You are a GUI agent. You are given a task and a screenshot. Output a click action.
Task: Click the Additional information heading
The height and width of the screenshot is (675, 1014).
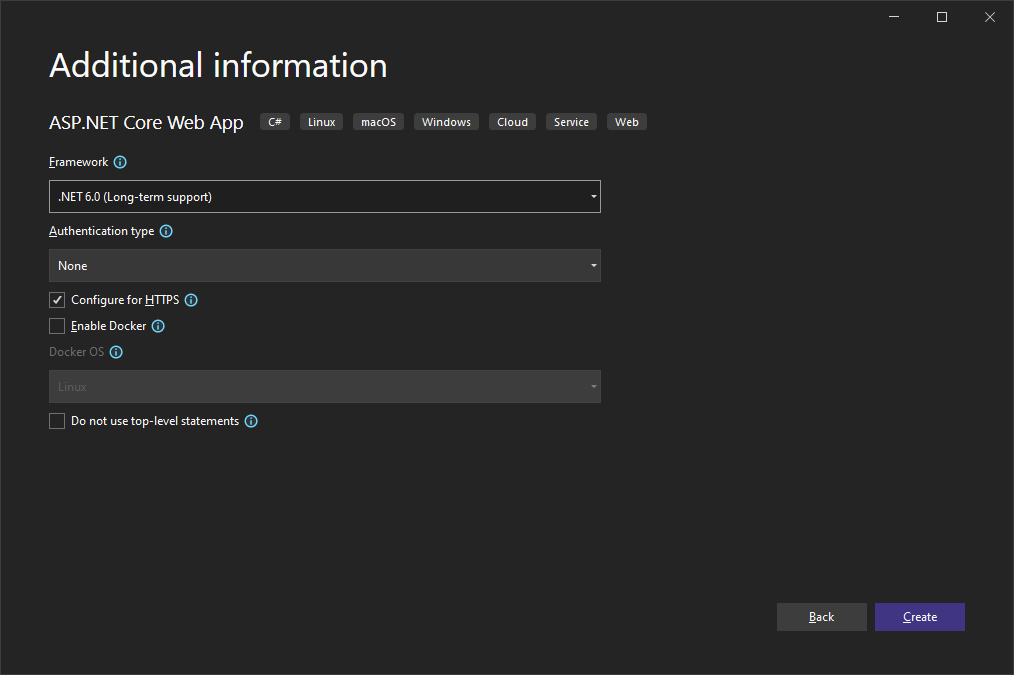point(218,65)
